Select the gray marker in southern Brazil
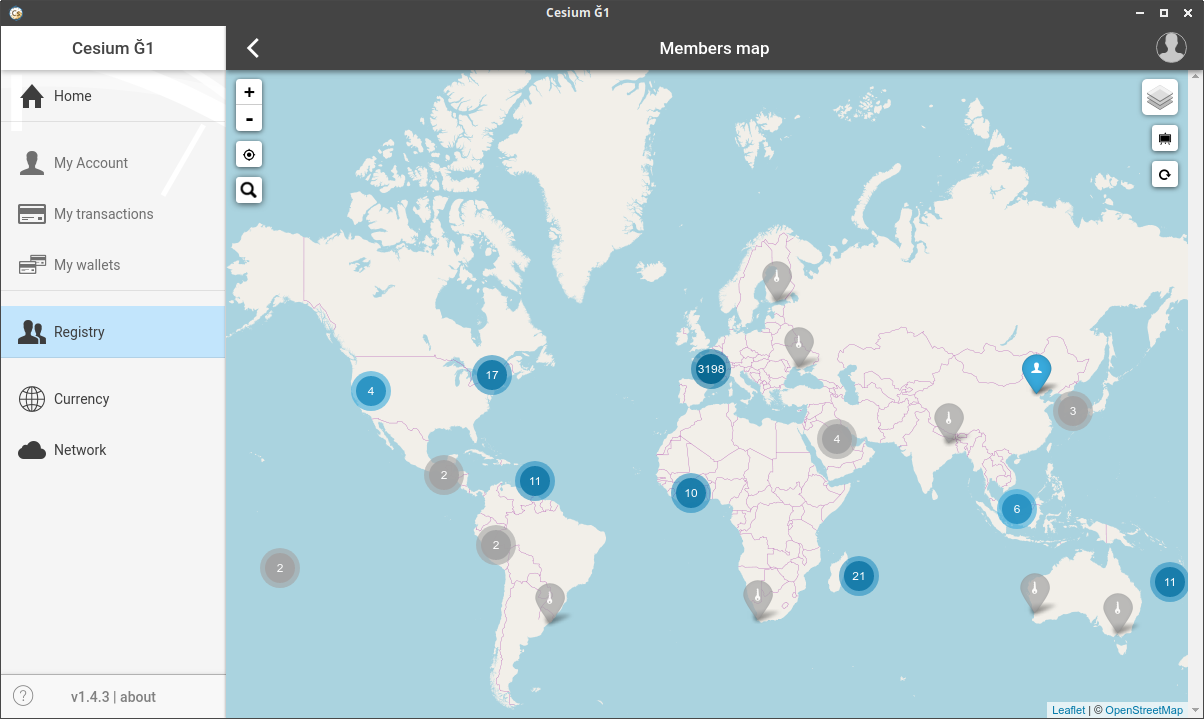Viewport: 1204px width, 719px height. coord(549,602)
